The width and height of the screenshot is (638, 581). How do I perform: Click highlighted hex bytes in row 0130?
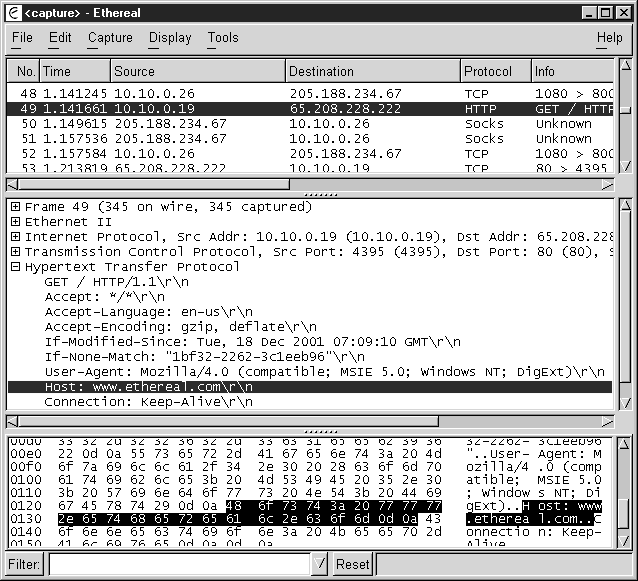[238, 519]
